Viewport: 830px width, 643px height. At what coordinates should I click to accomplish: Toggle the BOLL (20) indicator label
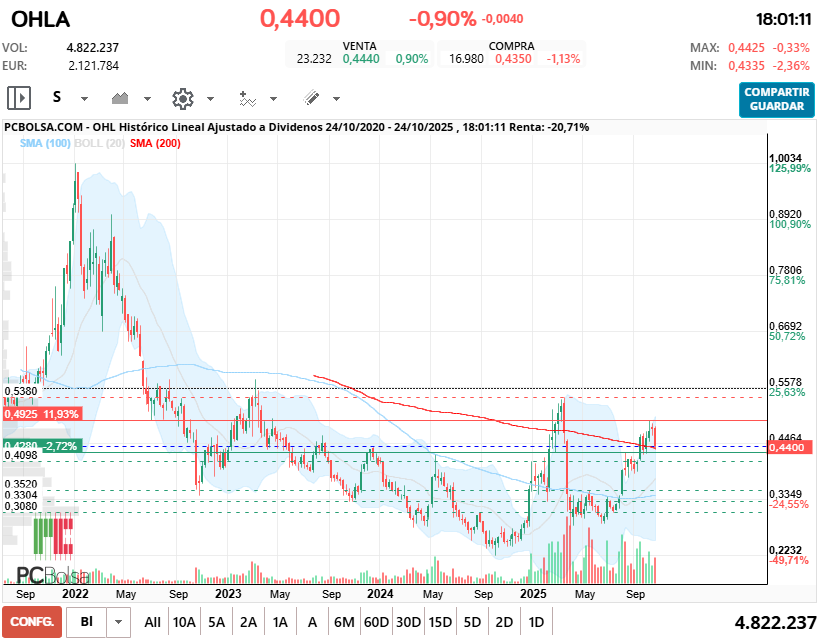(x=102, y=144)
